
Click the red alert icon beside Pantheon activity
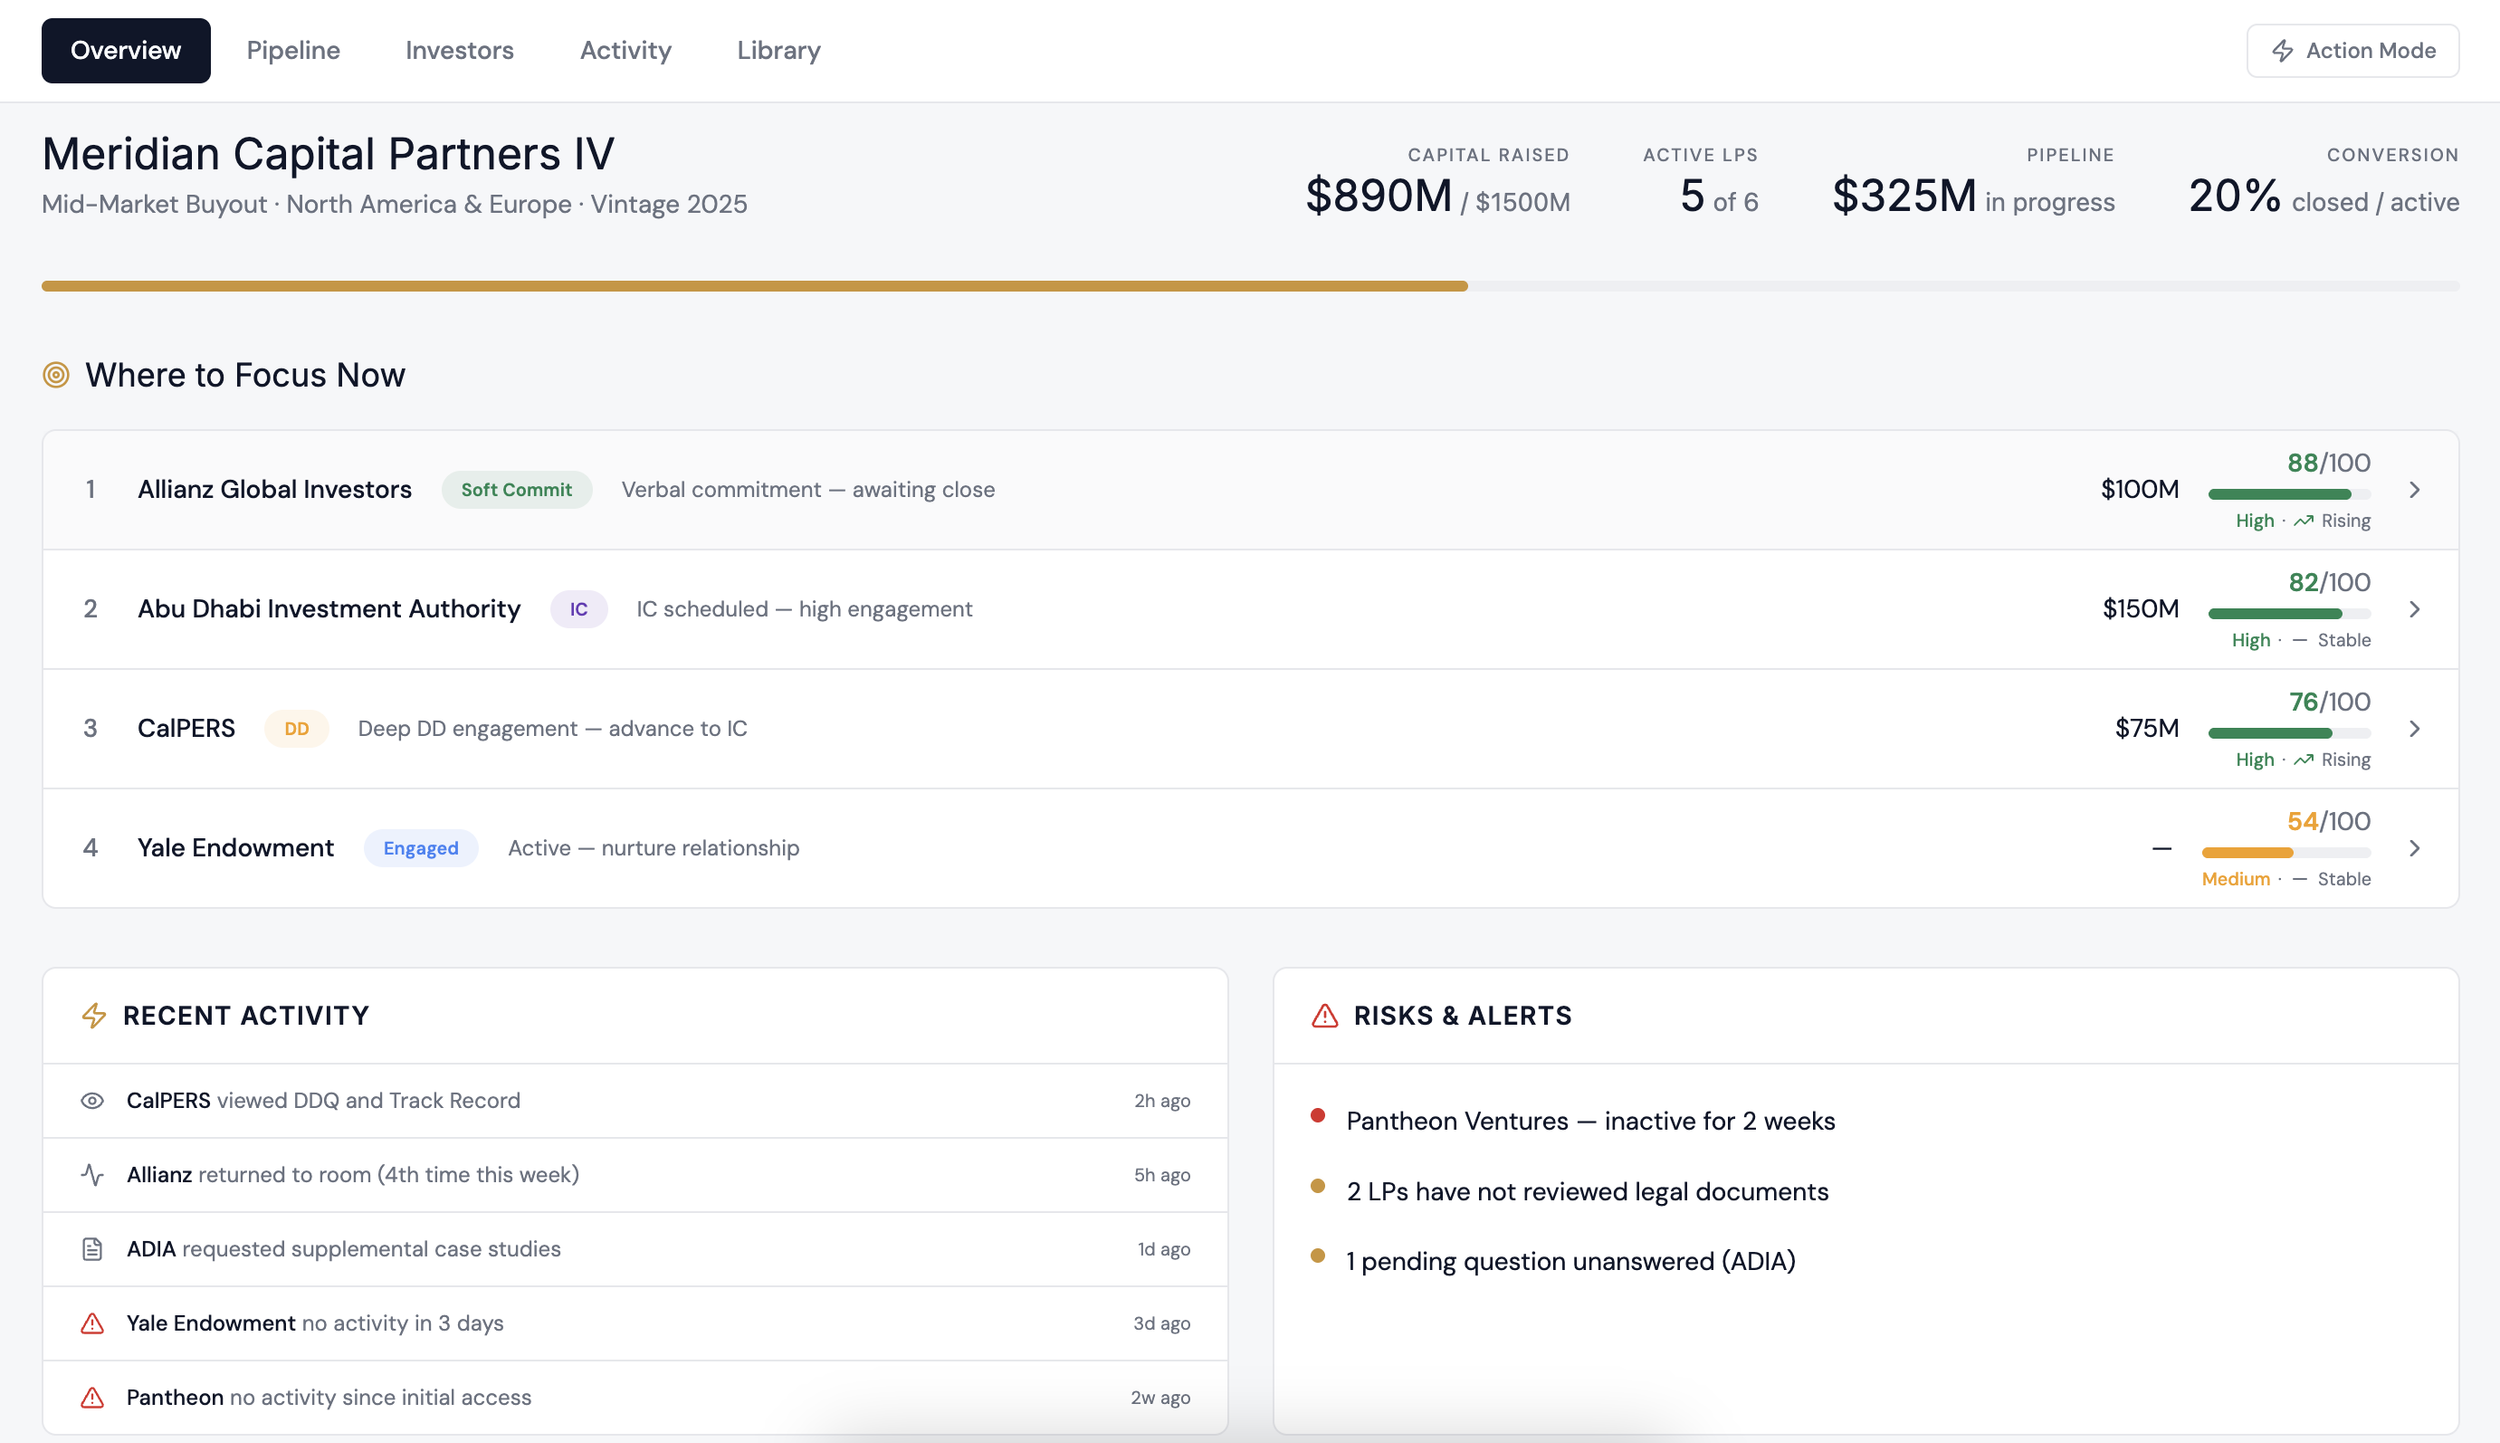pyautogui.click(x=92, y=1398)
